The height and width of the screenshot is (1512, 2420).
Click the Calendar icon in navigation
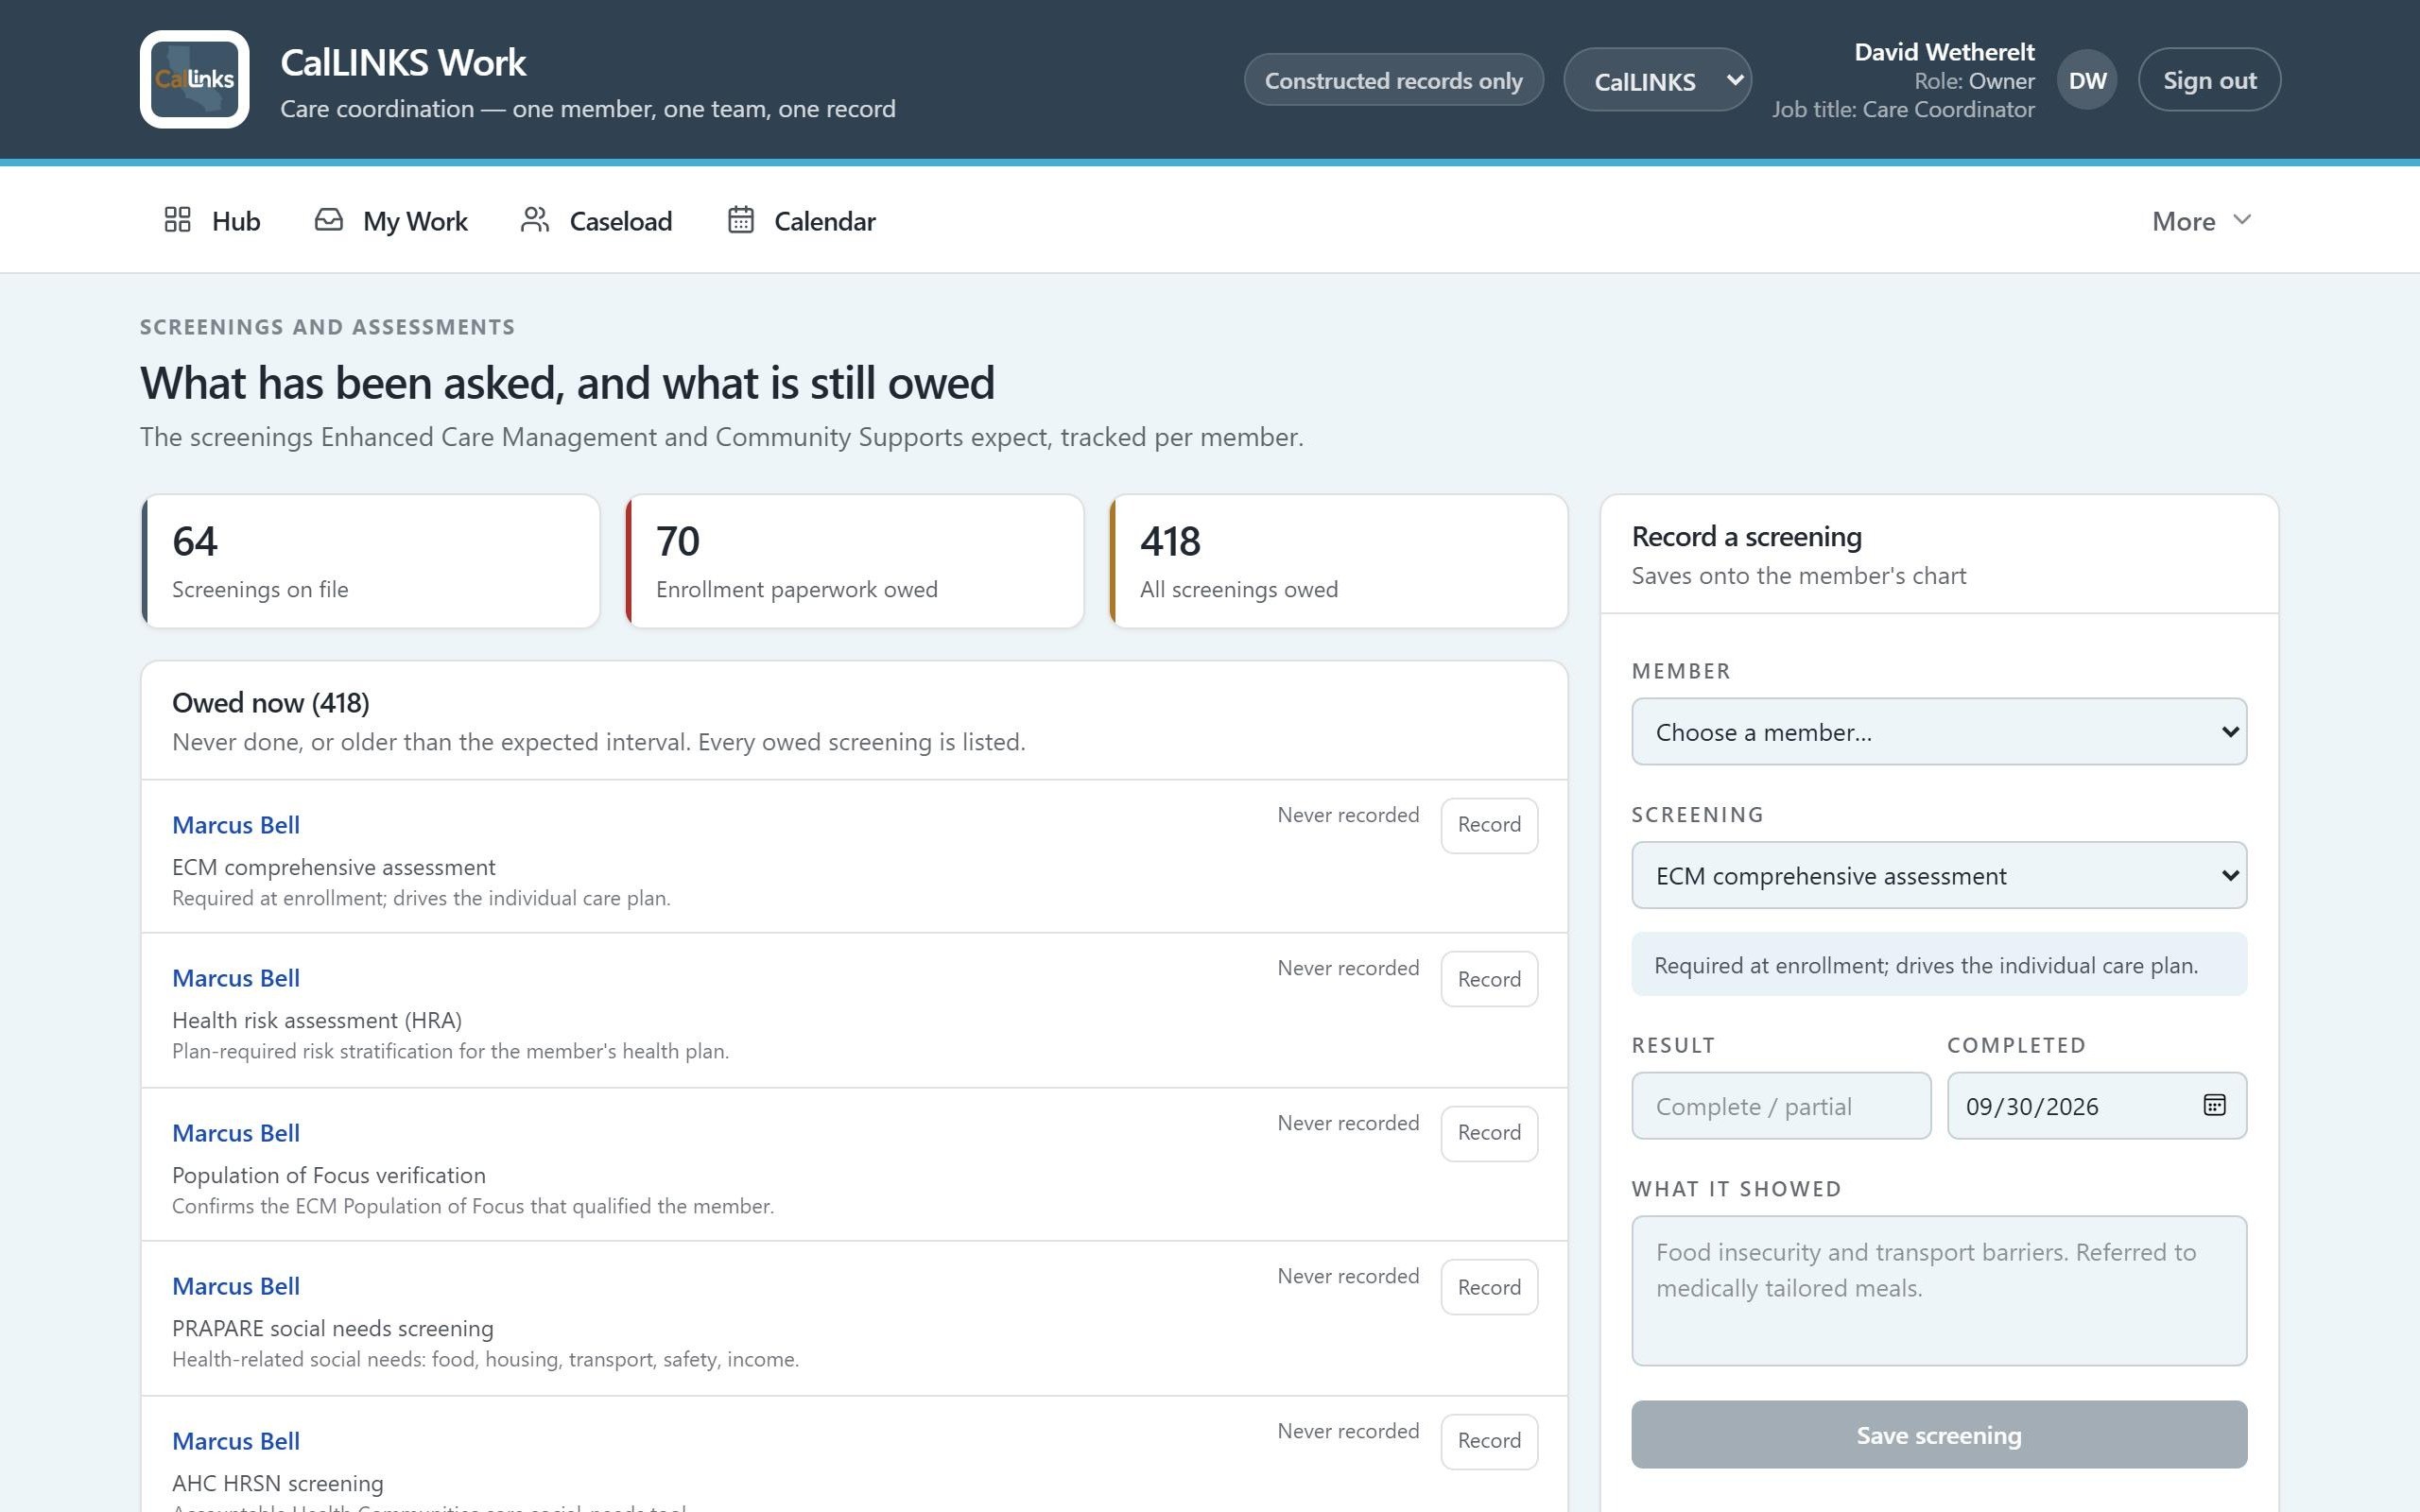point(740,220)
